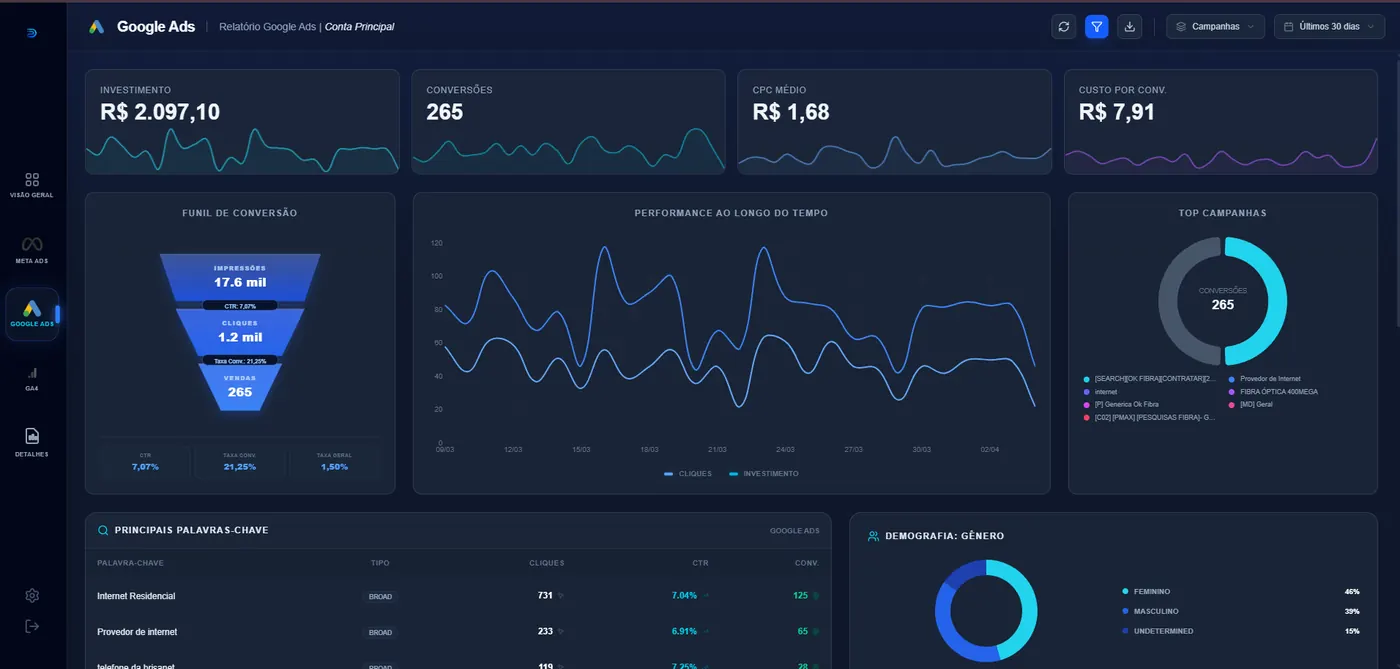The width and height of the screenshot is (1400, 669).
Task: Click the gray segment of Top Campanhas donut
Action: tap(1169, 300)
